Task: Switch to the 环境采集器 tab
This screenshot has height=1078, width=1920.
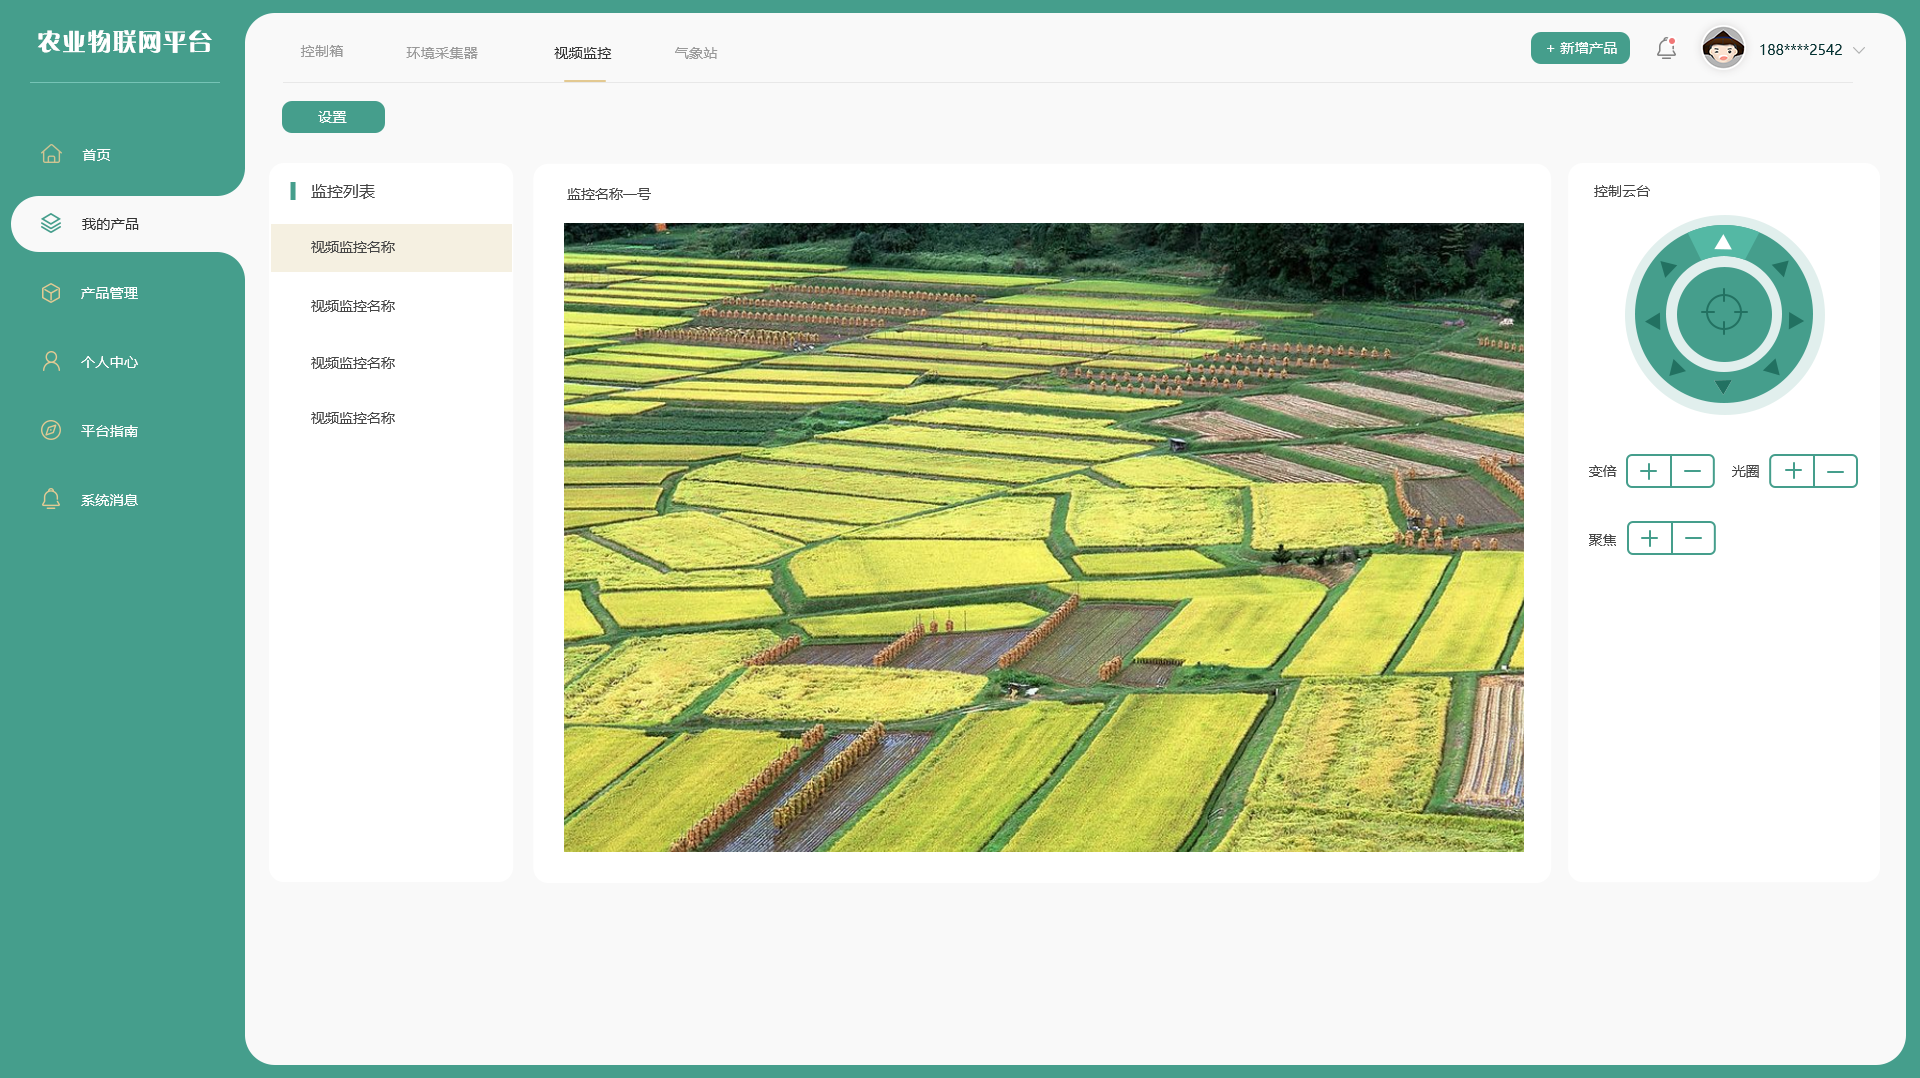Action: [x=441, y=53]
